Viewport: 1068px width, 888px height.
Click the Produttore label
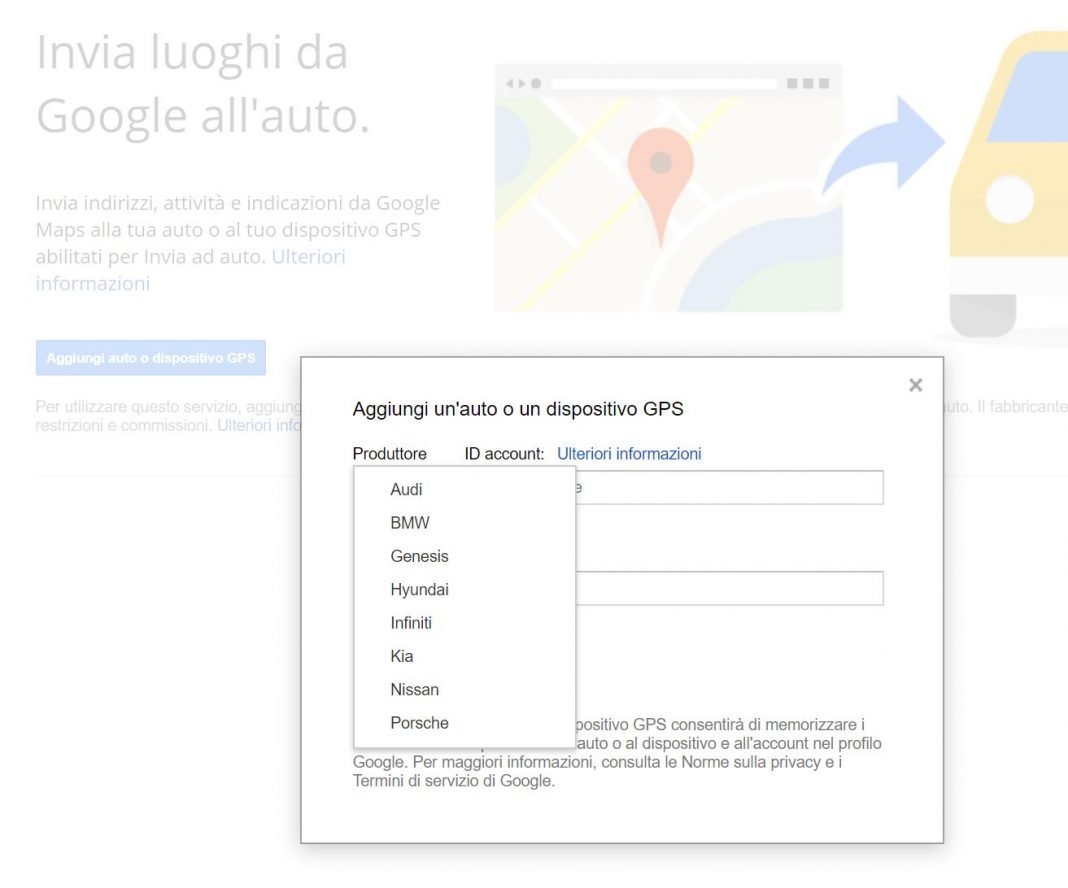pyautogui.click(x=390, y=454)
